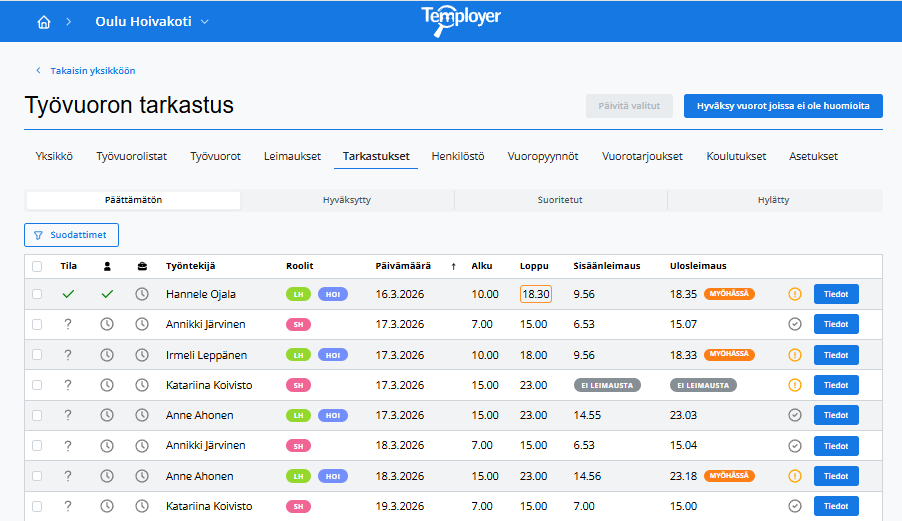Open Tiedot for Katariina Koivisto 17.3.2026
Image resolution: width=902 pixels, height=521 pixels.
[x=836, y=385]
